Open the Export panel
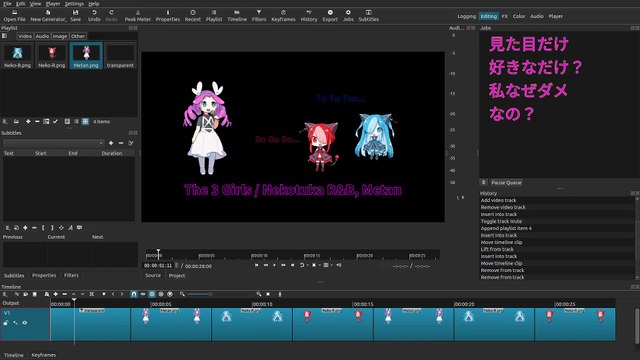This screenshot has width=640, height=360. coord(330,16)
